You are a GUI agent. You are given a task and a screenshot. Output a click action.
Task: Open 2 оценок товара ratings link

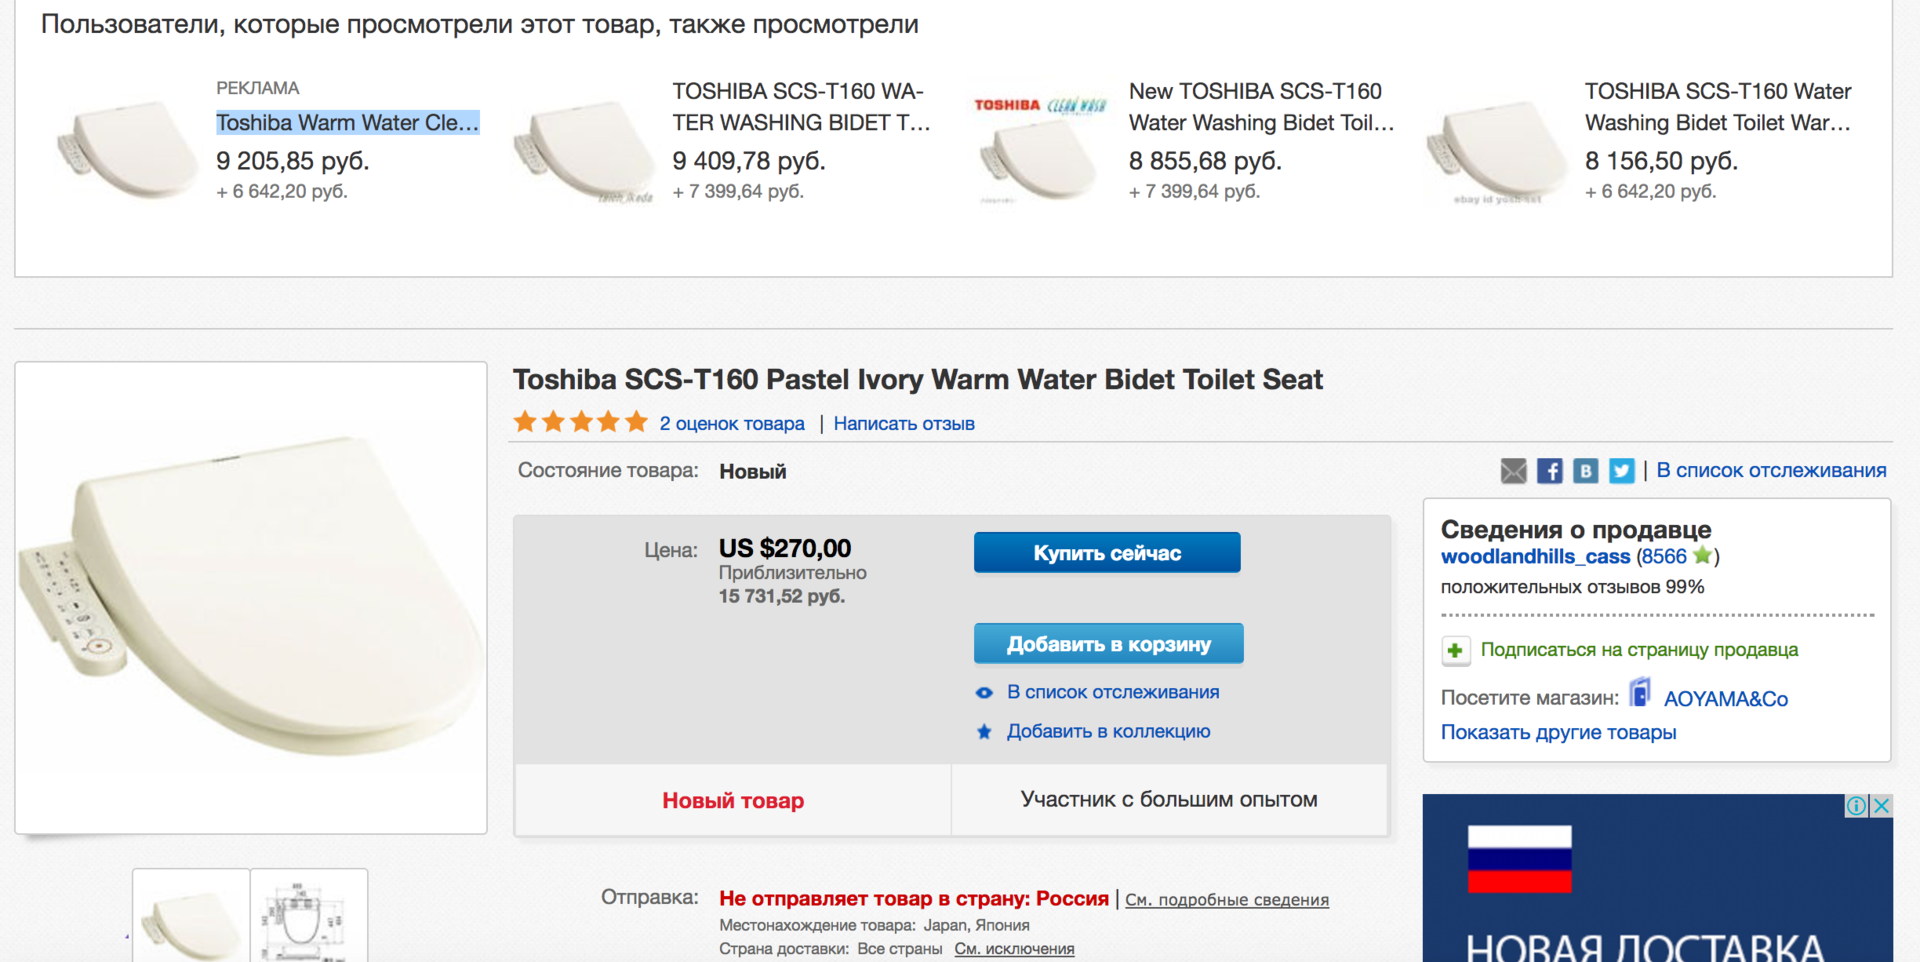click(732, 424)
